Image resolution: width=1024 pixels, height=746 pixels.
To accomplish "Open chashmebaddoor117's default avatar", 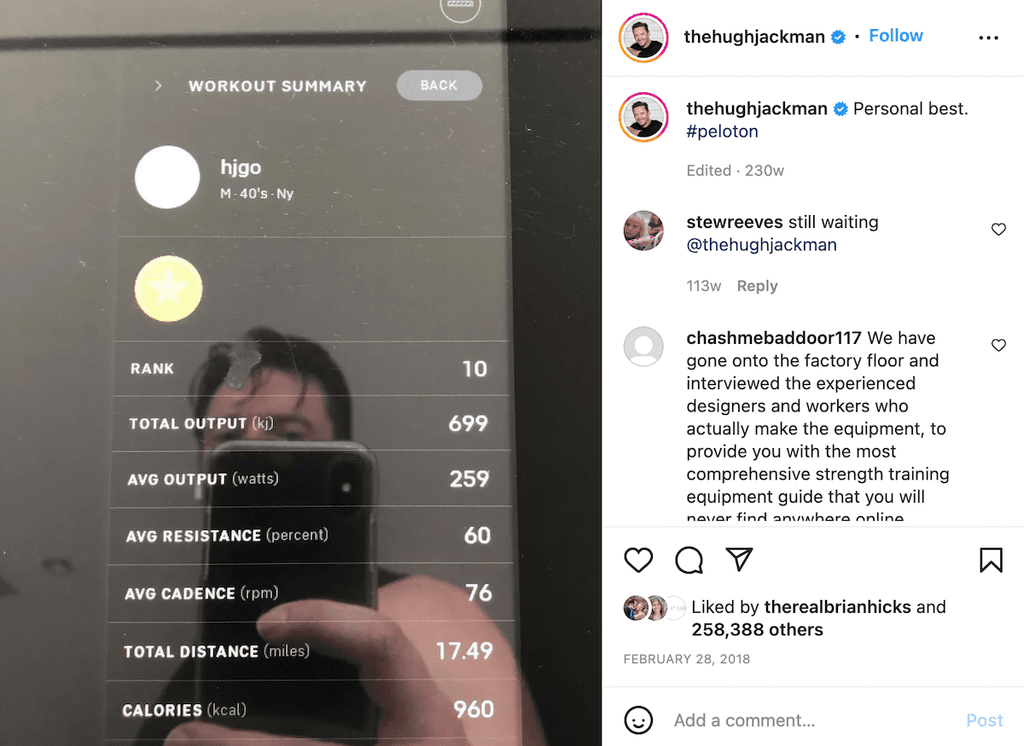I will coord(643,346).
